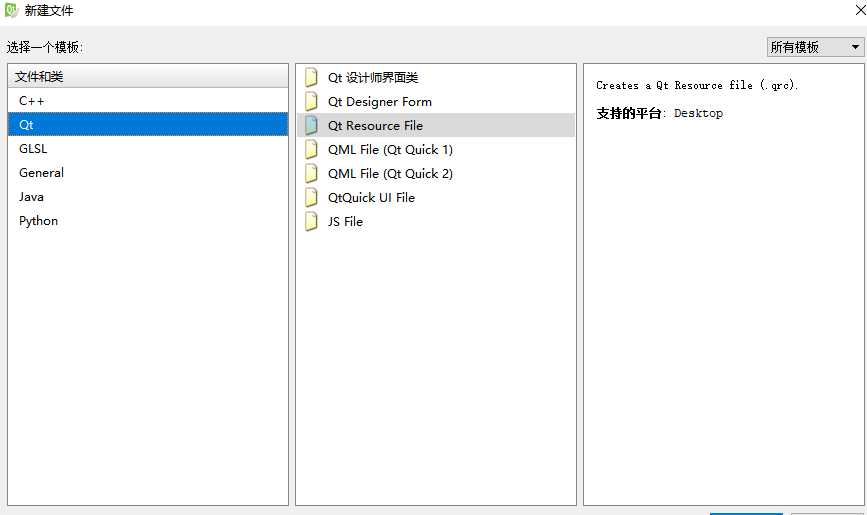Click the 文件和类 header

coord(148,76)
